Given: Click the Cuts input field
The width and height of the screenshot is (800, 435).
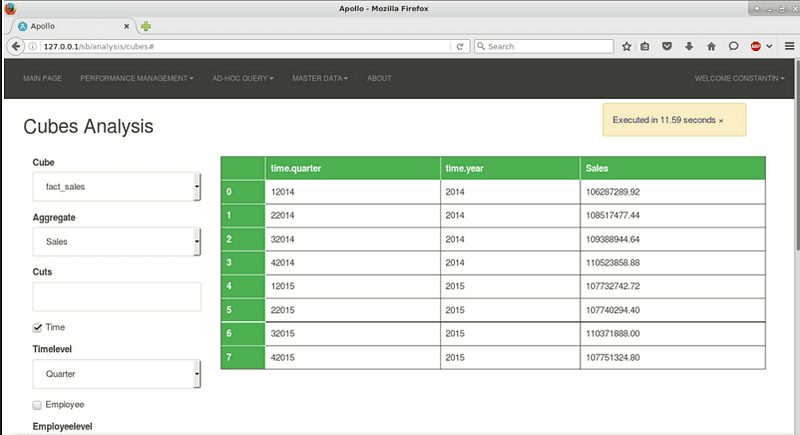Looking at the screenshot, I should click(117, 296).
